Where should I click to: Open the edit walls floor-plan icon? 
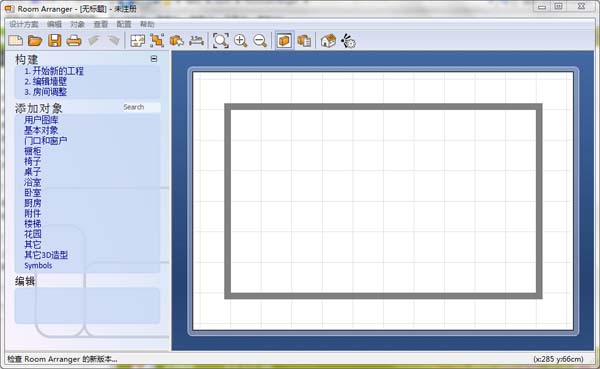pos(138,41)
